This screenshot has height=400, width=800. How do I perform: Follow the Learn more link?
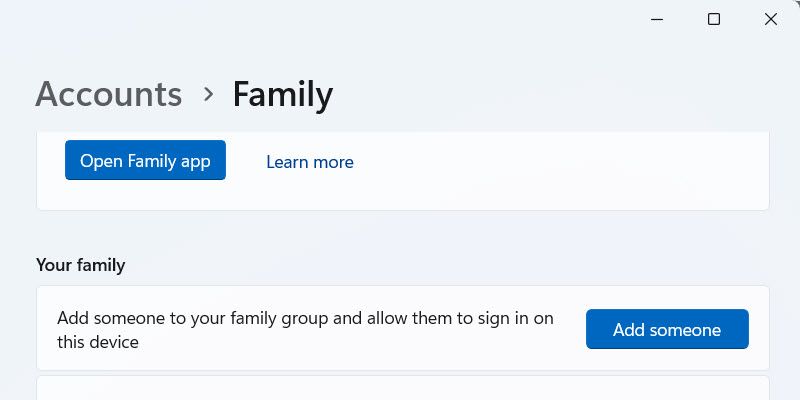309,162
